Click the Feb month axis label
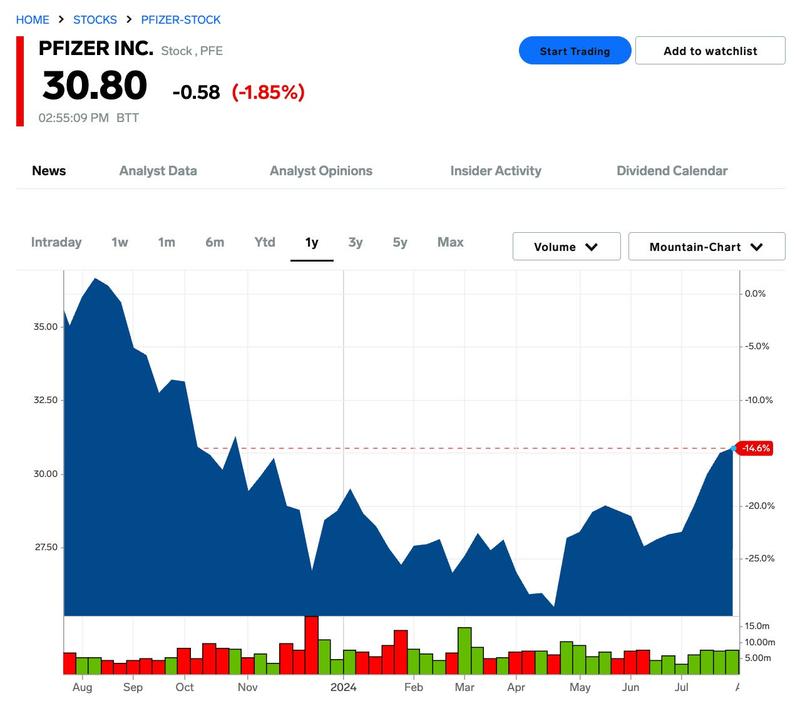 pyautogui.click(x=413, y=687)
